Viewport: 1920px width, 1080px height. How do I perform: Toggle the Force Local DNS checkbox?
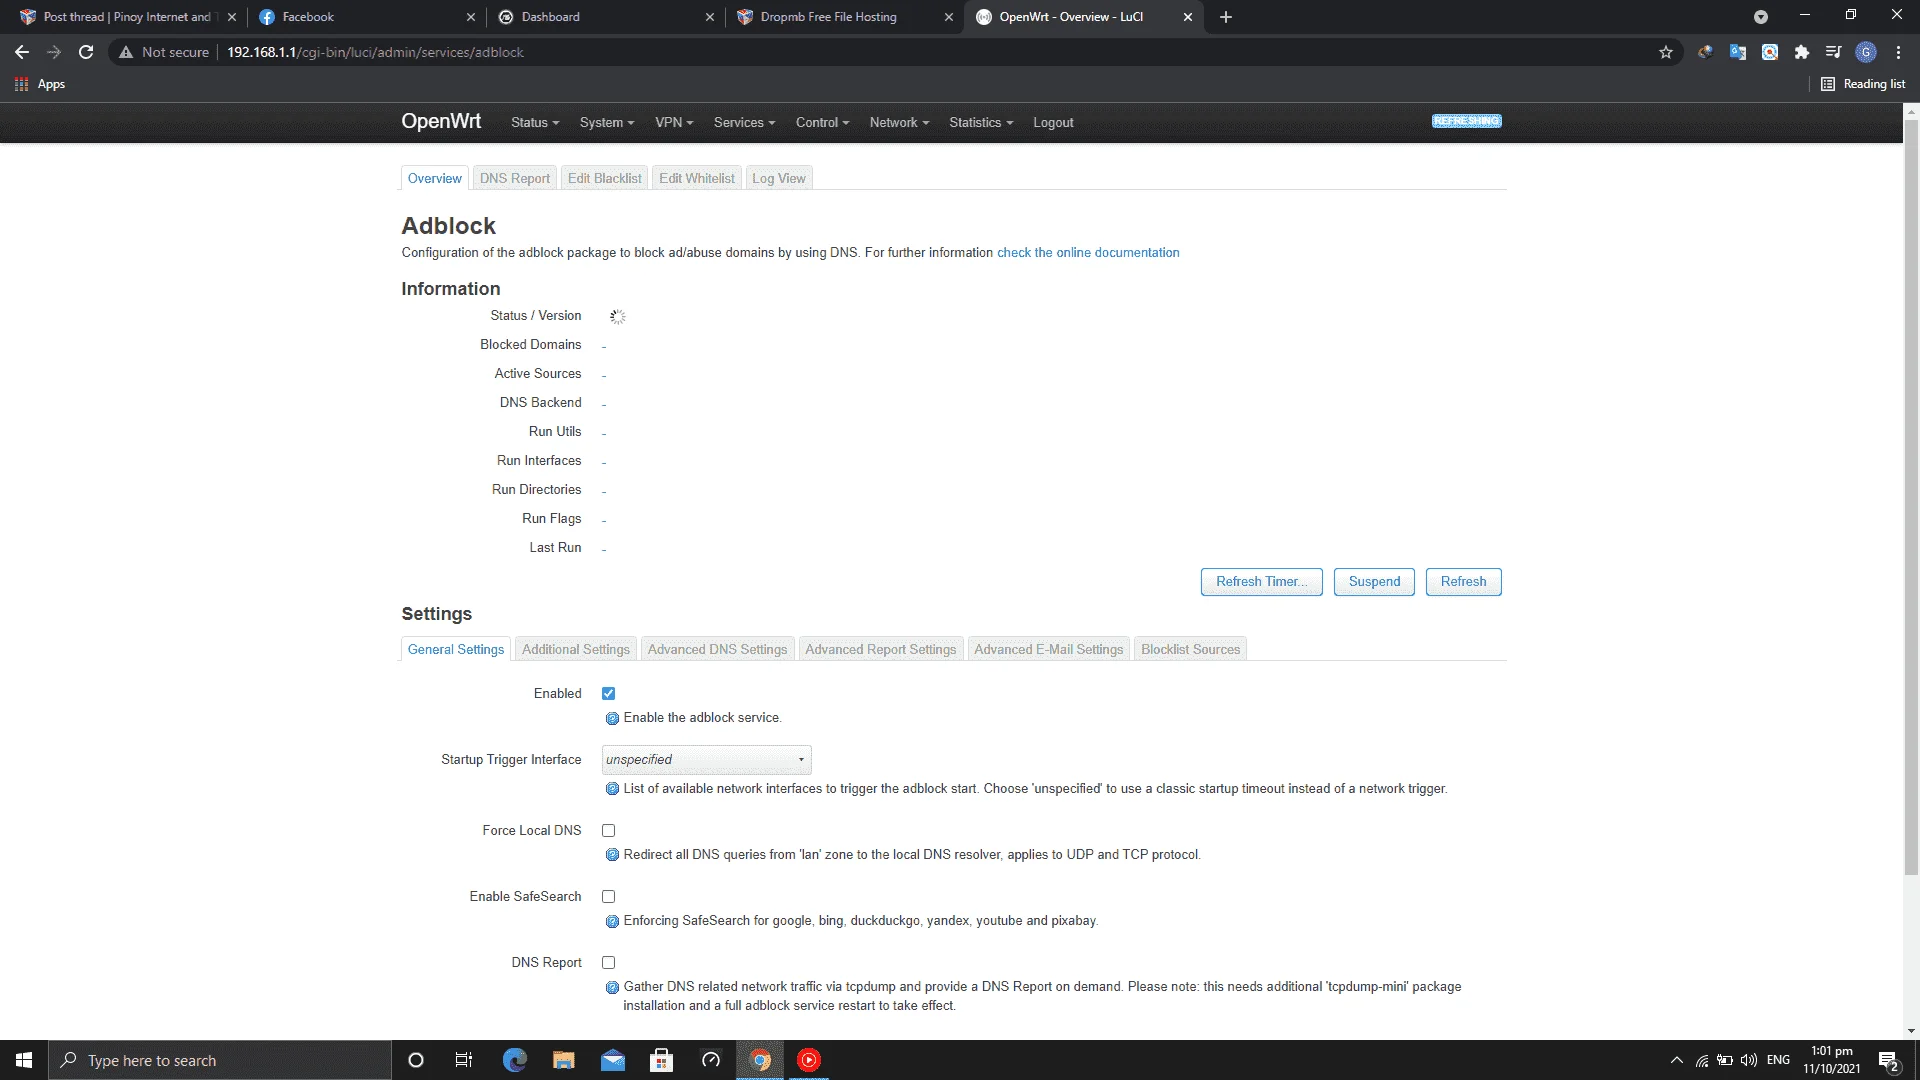point(608,830)
